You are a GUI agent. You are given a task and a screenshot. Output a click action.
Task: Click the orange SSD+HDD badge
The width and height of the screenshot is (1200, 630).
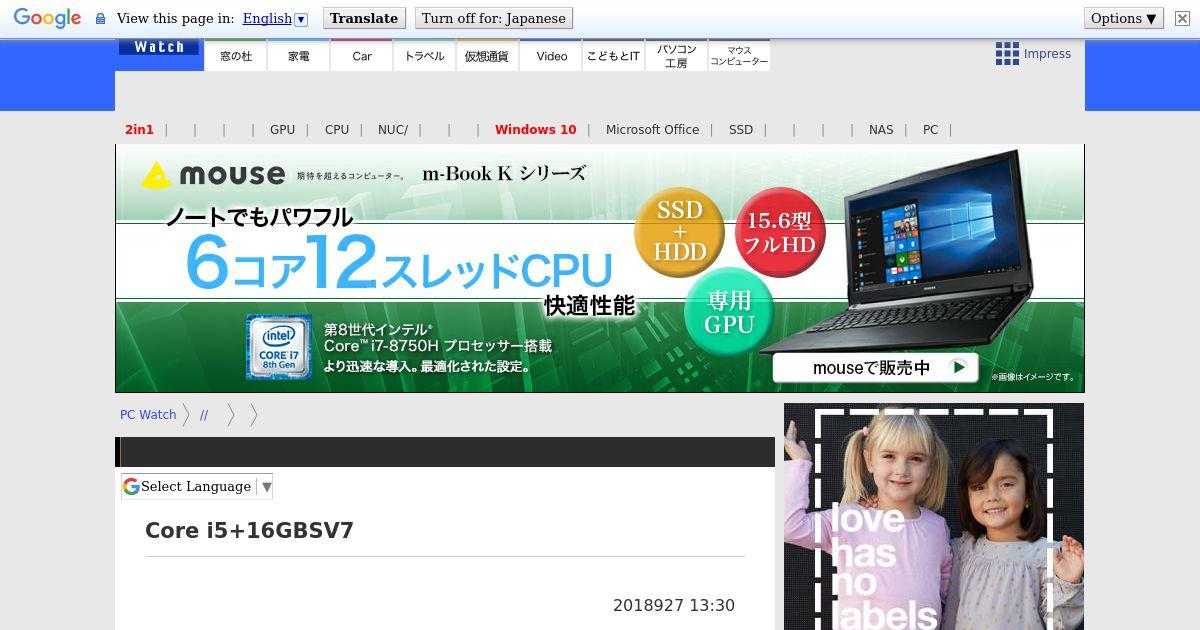[679, 231]
